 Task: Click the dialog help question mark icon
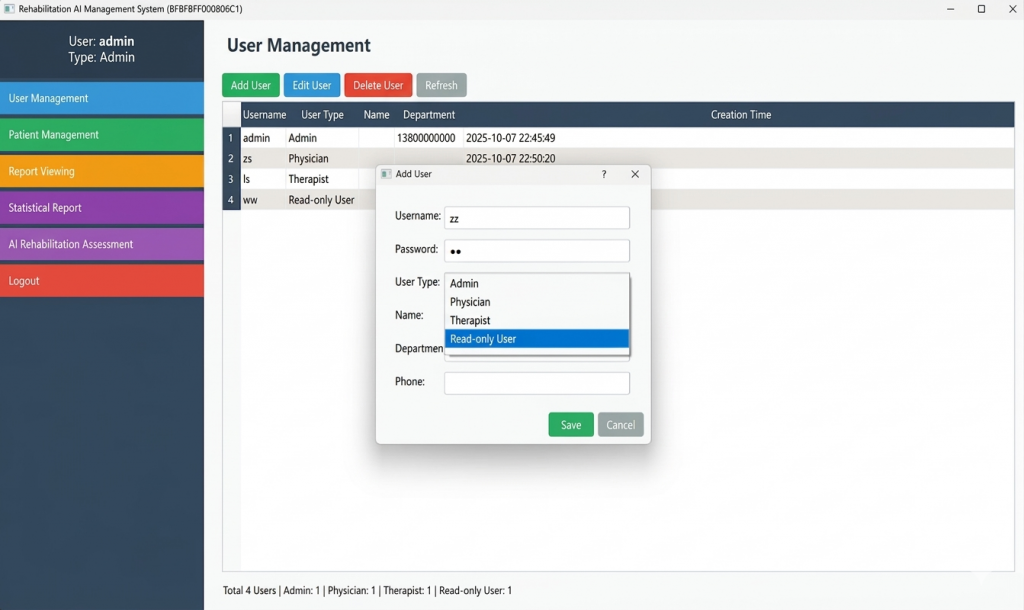[603, 174]
